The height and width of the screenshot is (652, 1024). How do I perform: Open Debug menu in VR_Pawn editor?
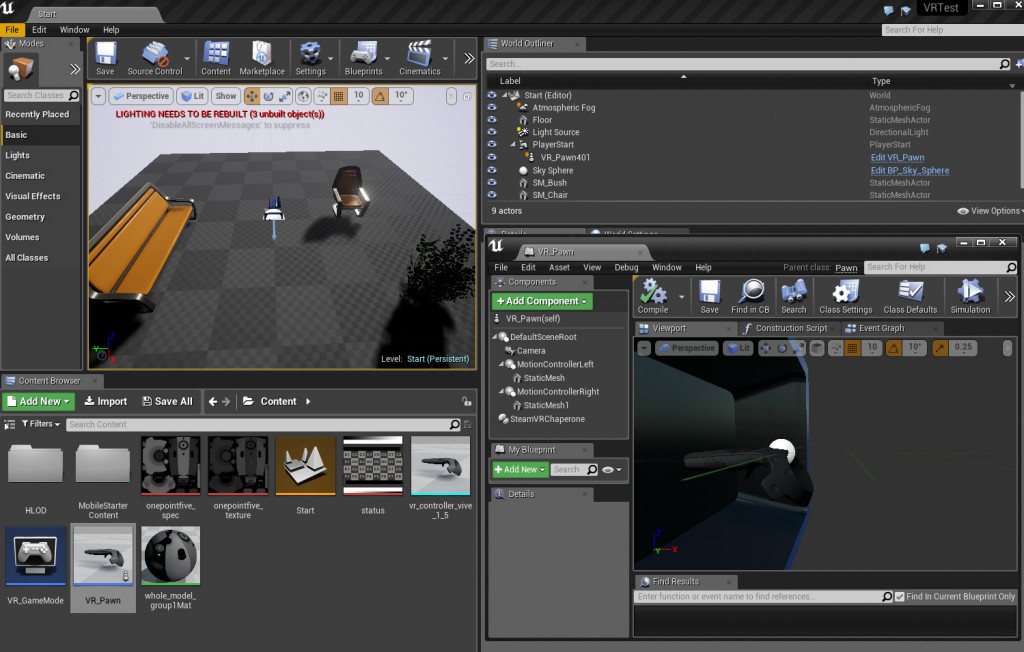coord(626,268)
